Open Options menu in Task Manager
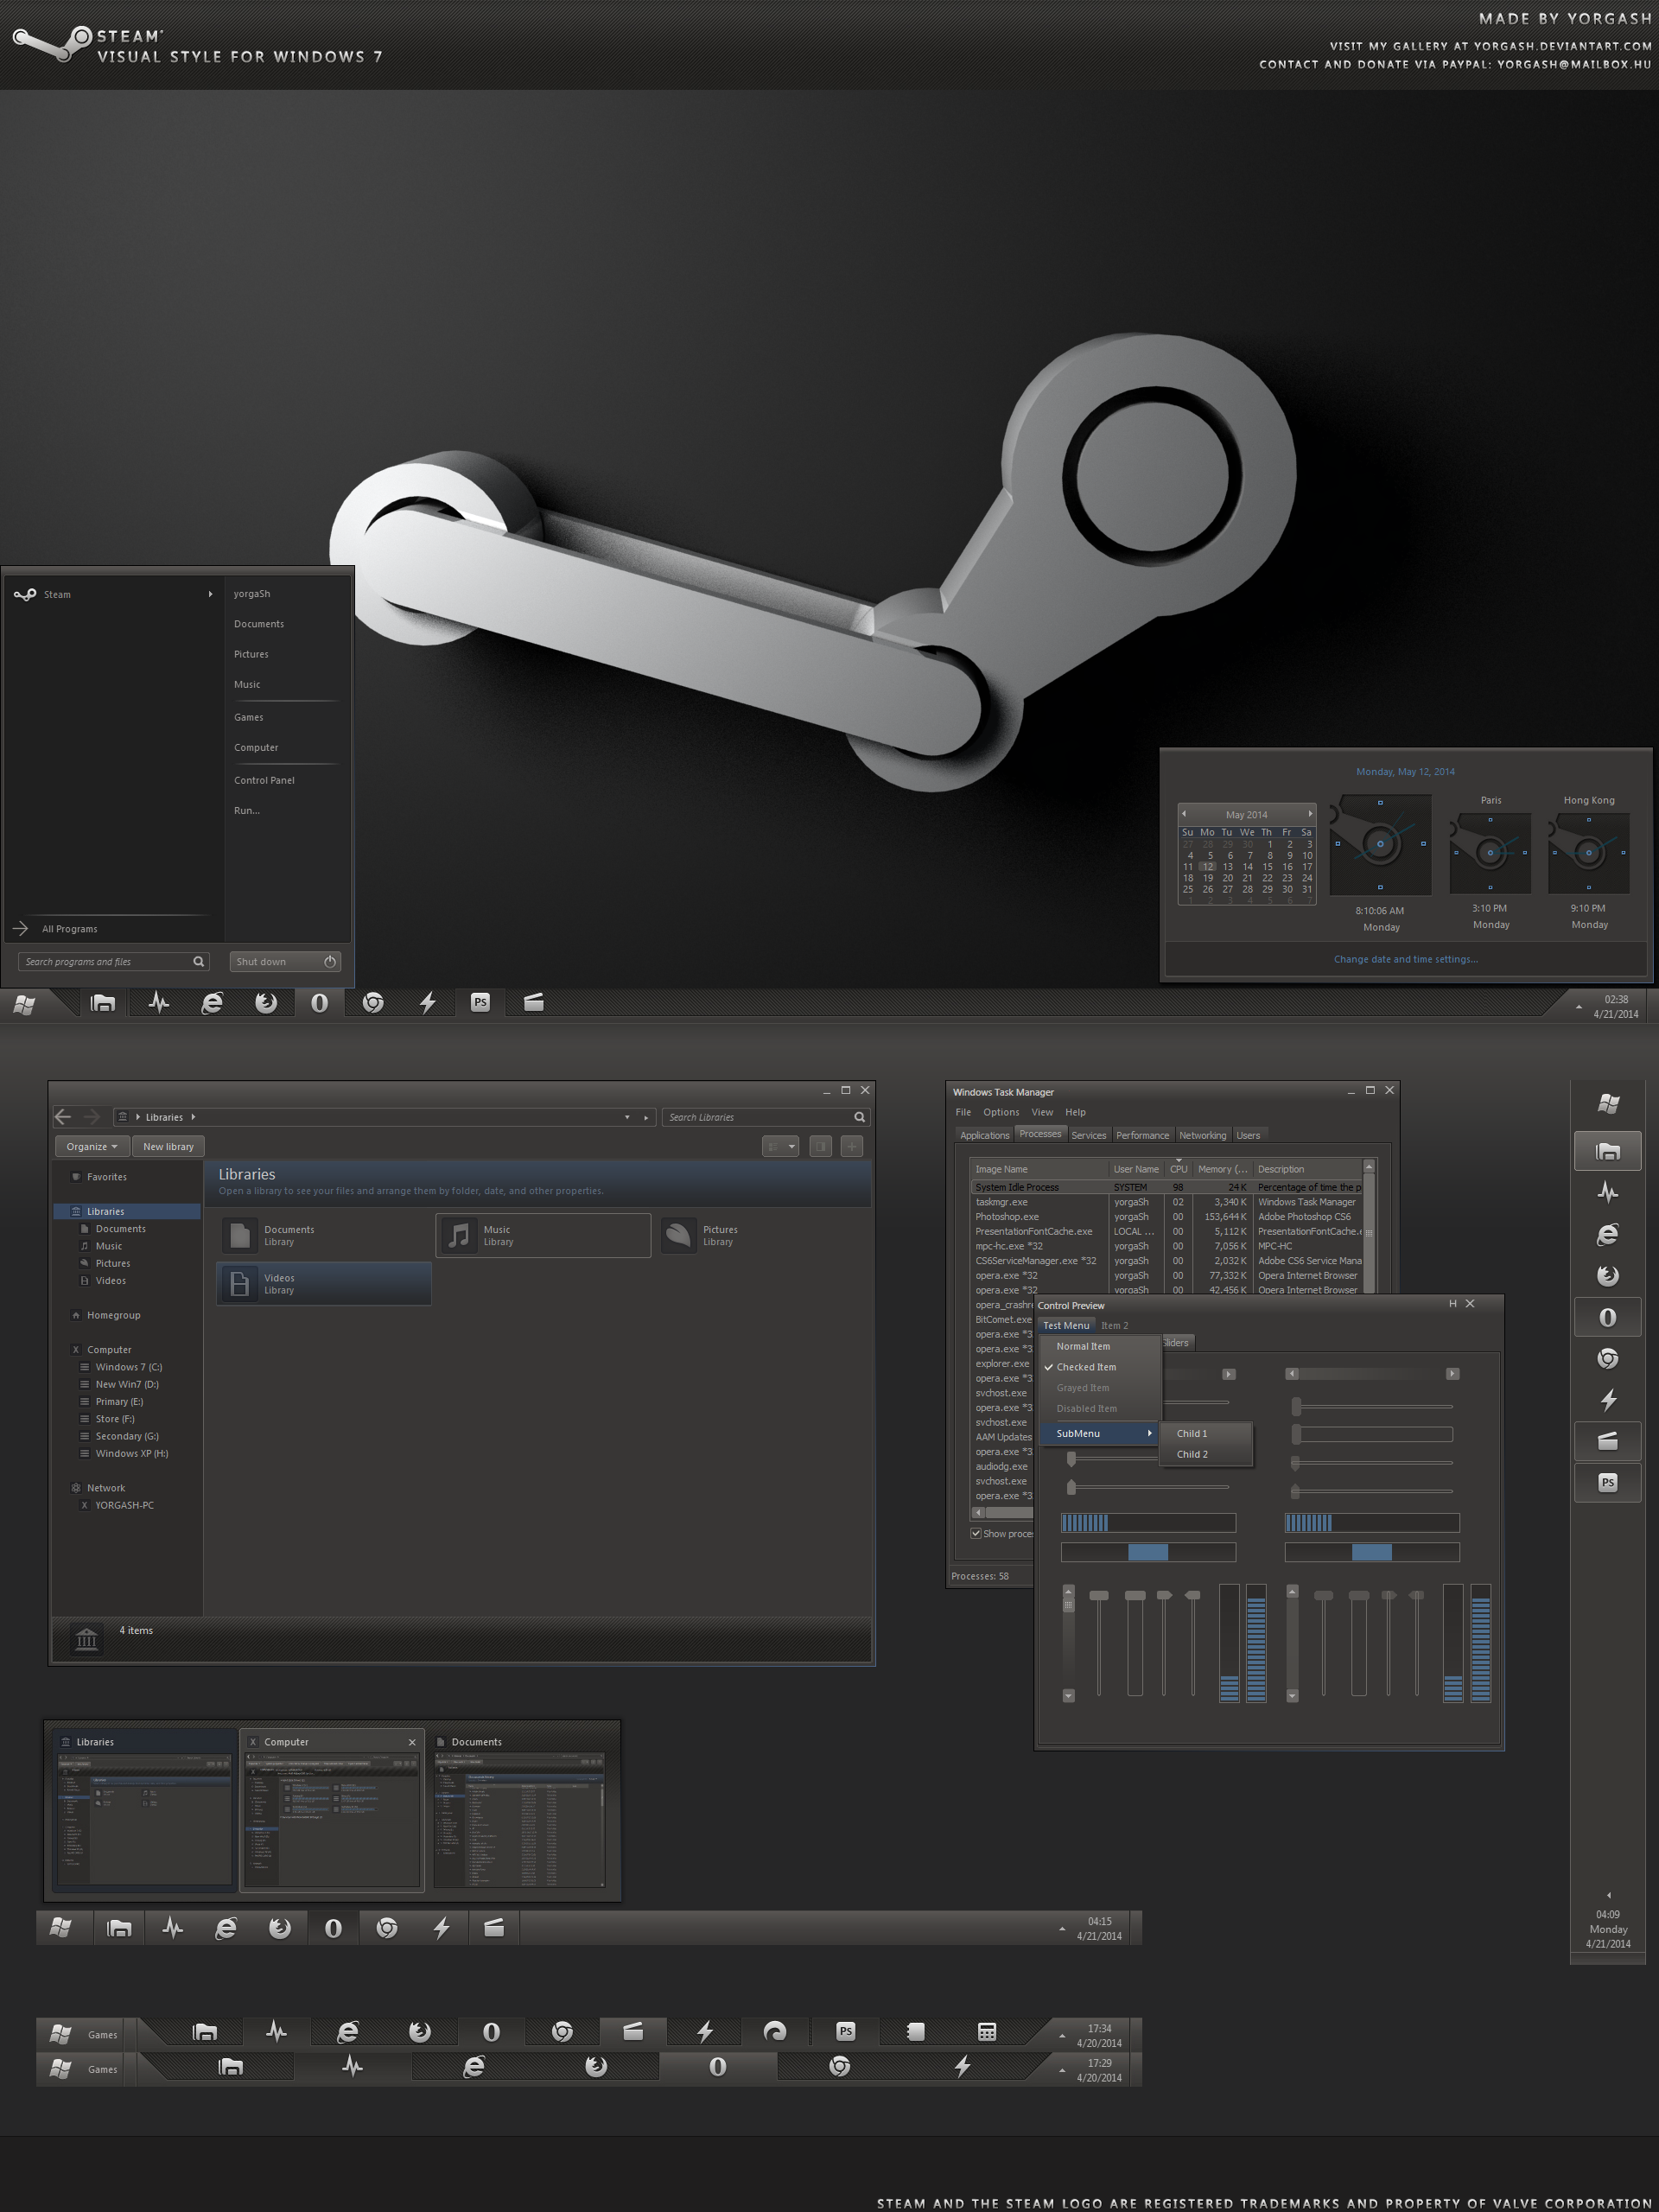1659x2212 pixels. (1001, 1112)
